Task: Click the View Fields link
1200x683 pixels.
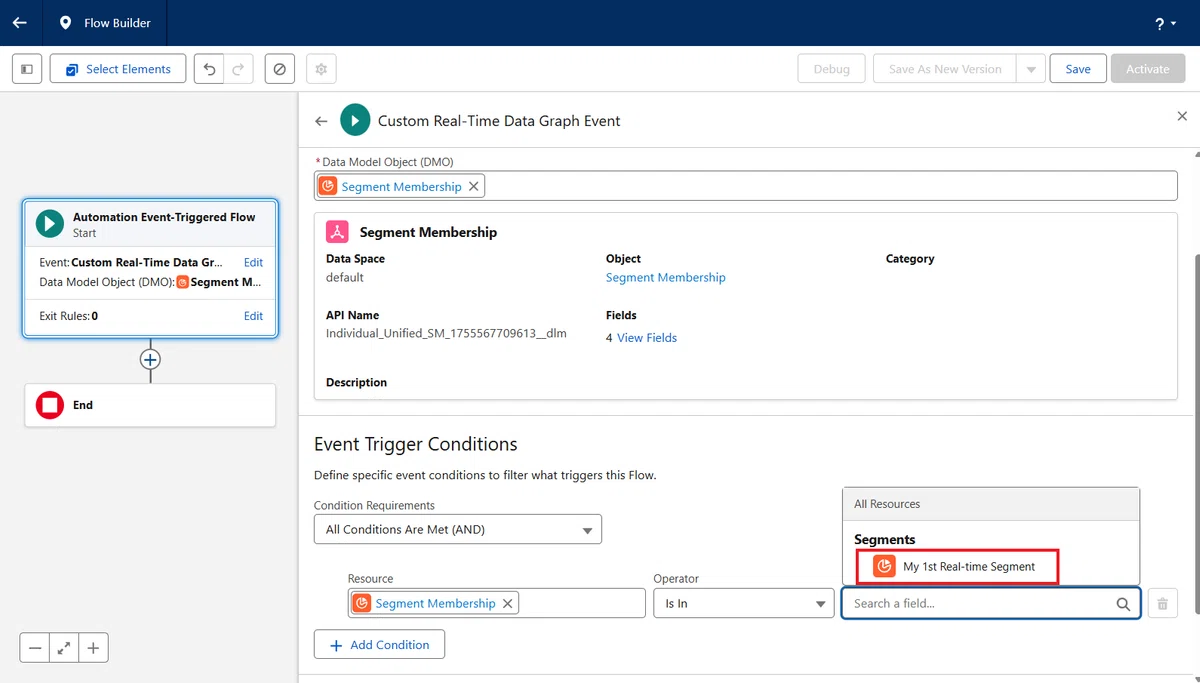Action: [x=647, y=338]
